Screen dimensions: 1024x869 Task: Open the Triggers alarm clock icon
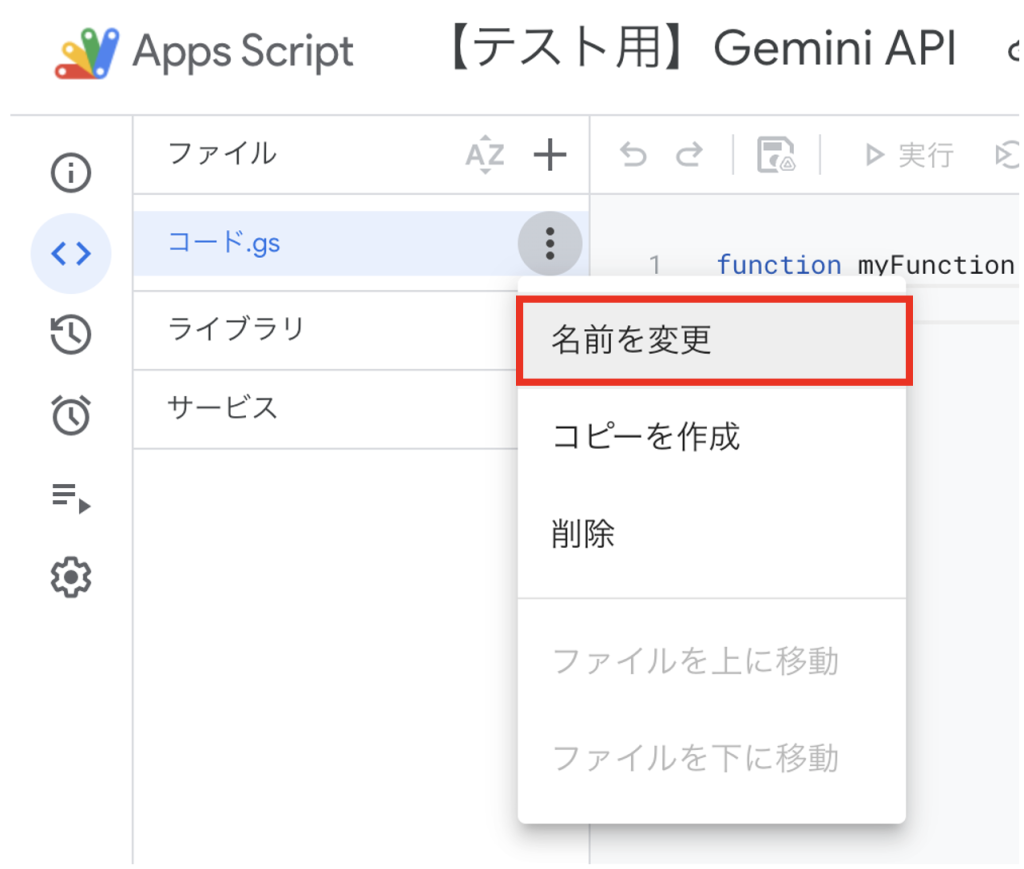point(71,415)
